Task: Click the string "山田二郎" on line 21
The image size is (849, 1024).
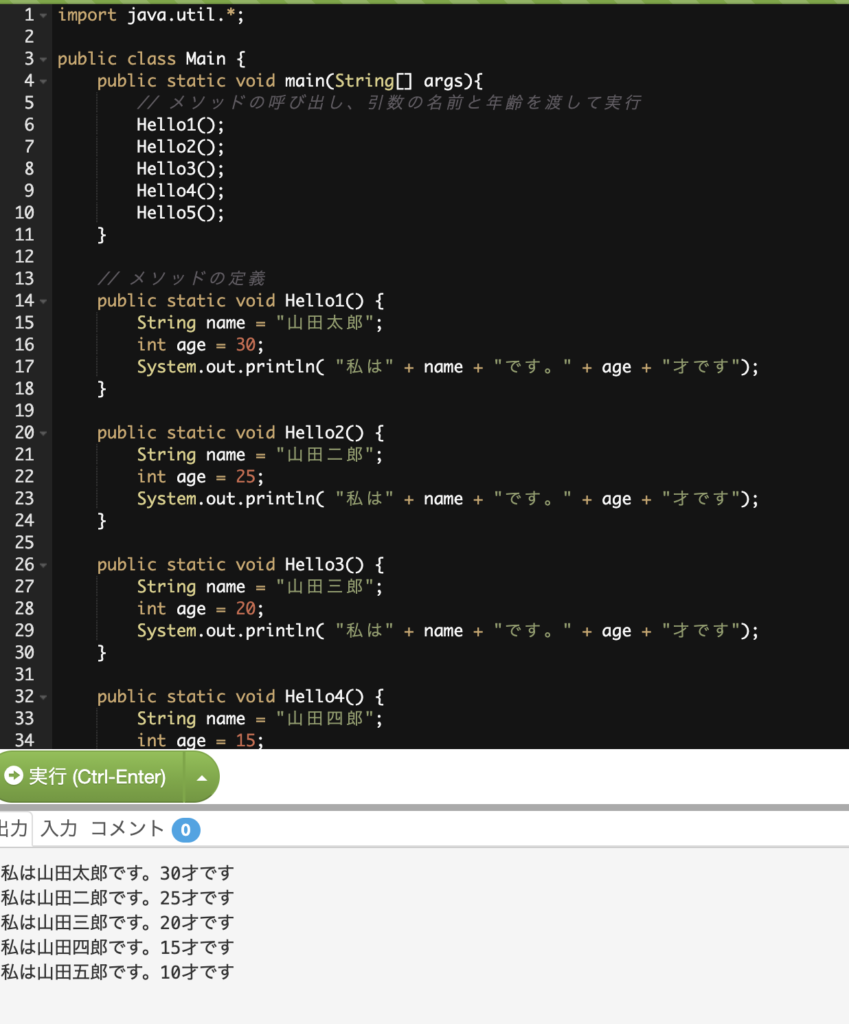Action: pos(325,455)
